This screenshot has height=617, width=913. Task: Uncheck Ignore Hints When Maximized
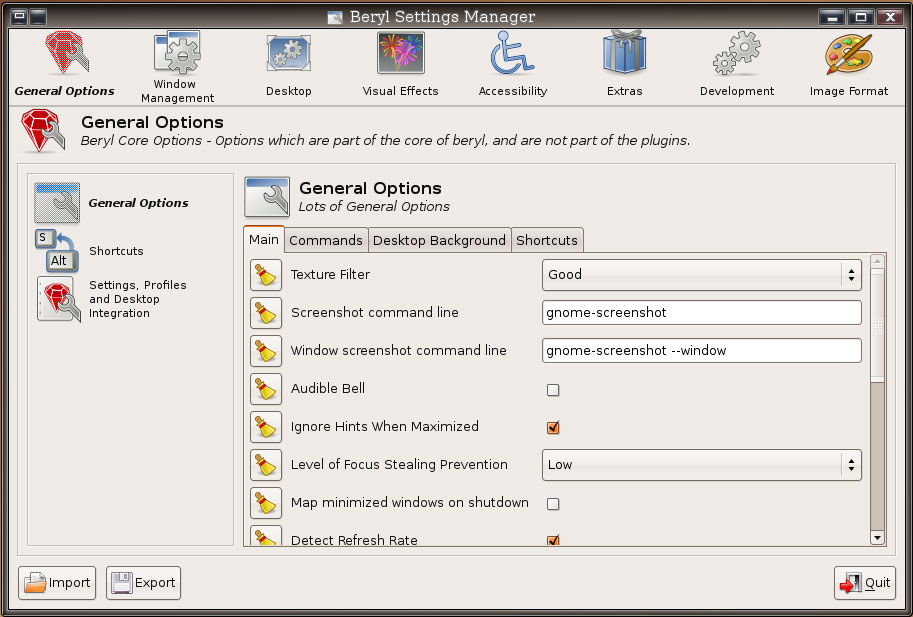pyautogui.click(x=553, y=428)
